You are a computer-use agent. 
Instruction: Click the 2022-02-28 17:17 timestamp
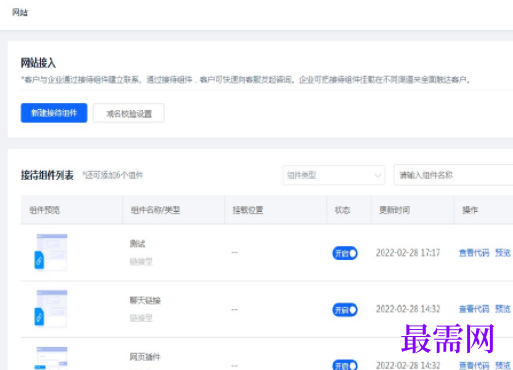point(408,253)
